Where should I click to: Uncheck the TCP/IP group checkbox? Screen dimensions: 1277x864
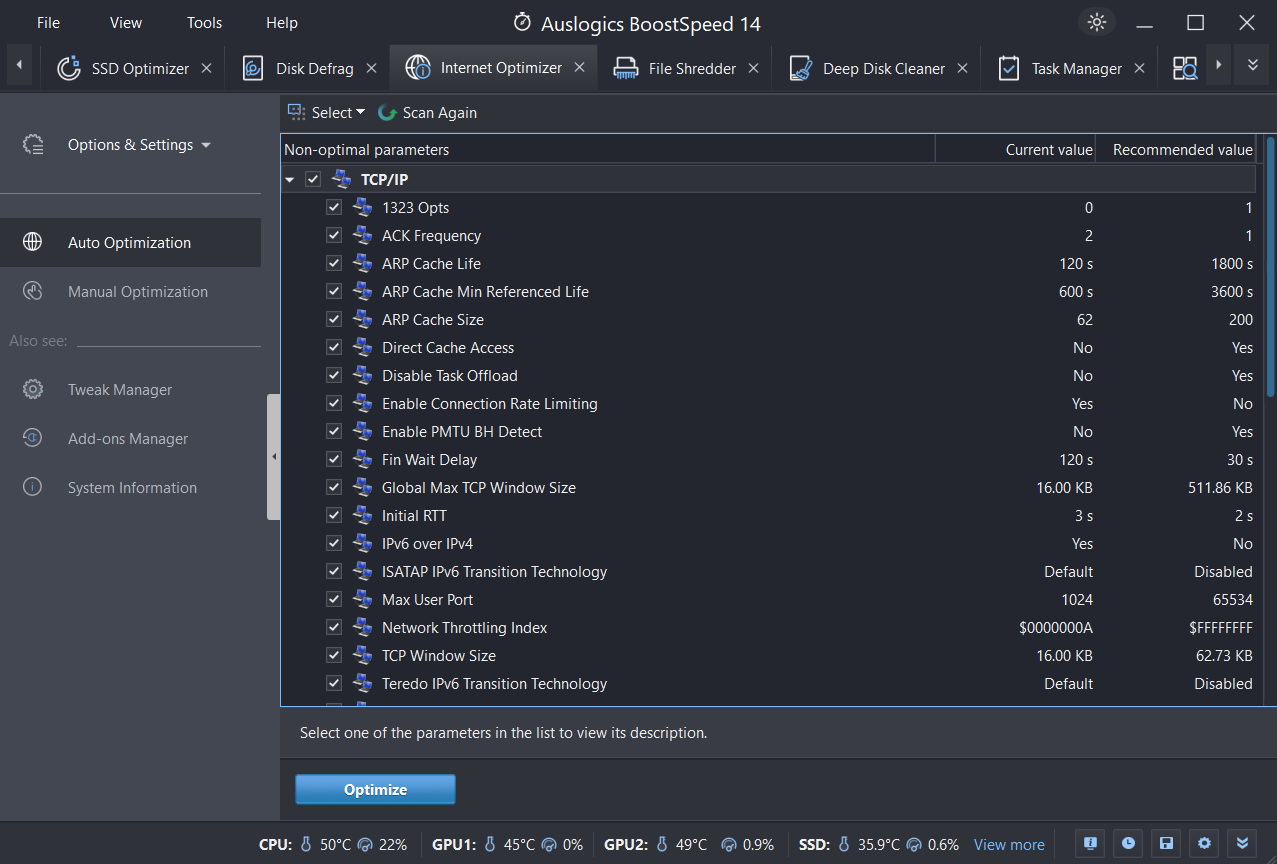[x=313, y=178]
